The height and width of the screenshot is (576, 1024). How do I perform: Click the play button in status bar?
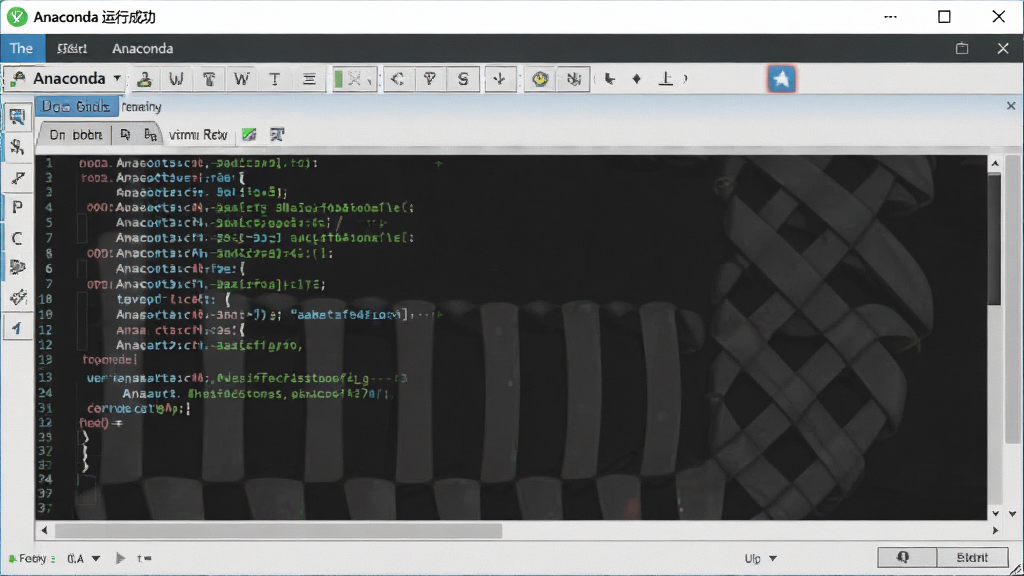[120, 558]
